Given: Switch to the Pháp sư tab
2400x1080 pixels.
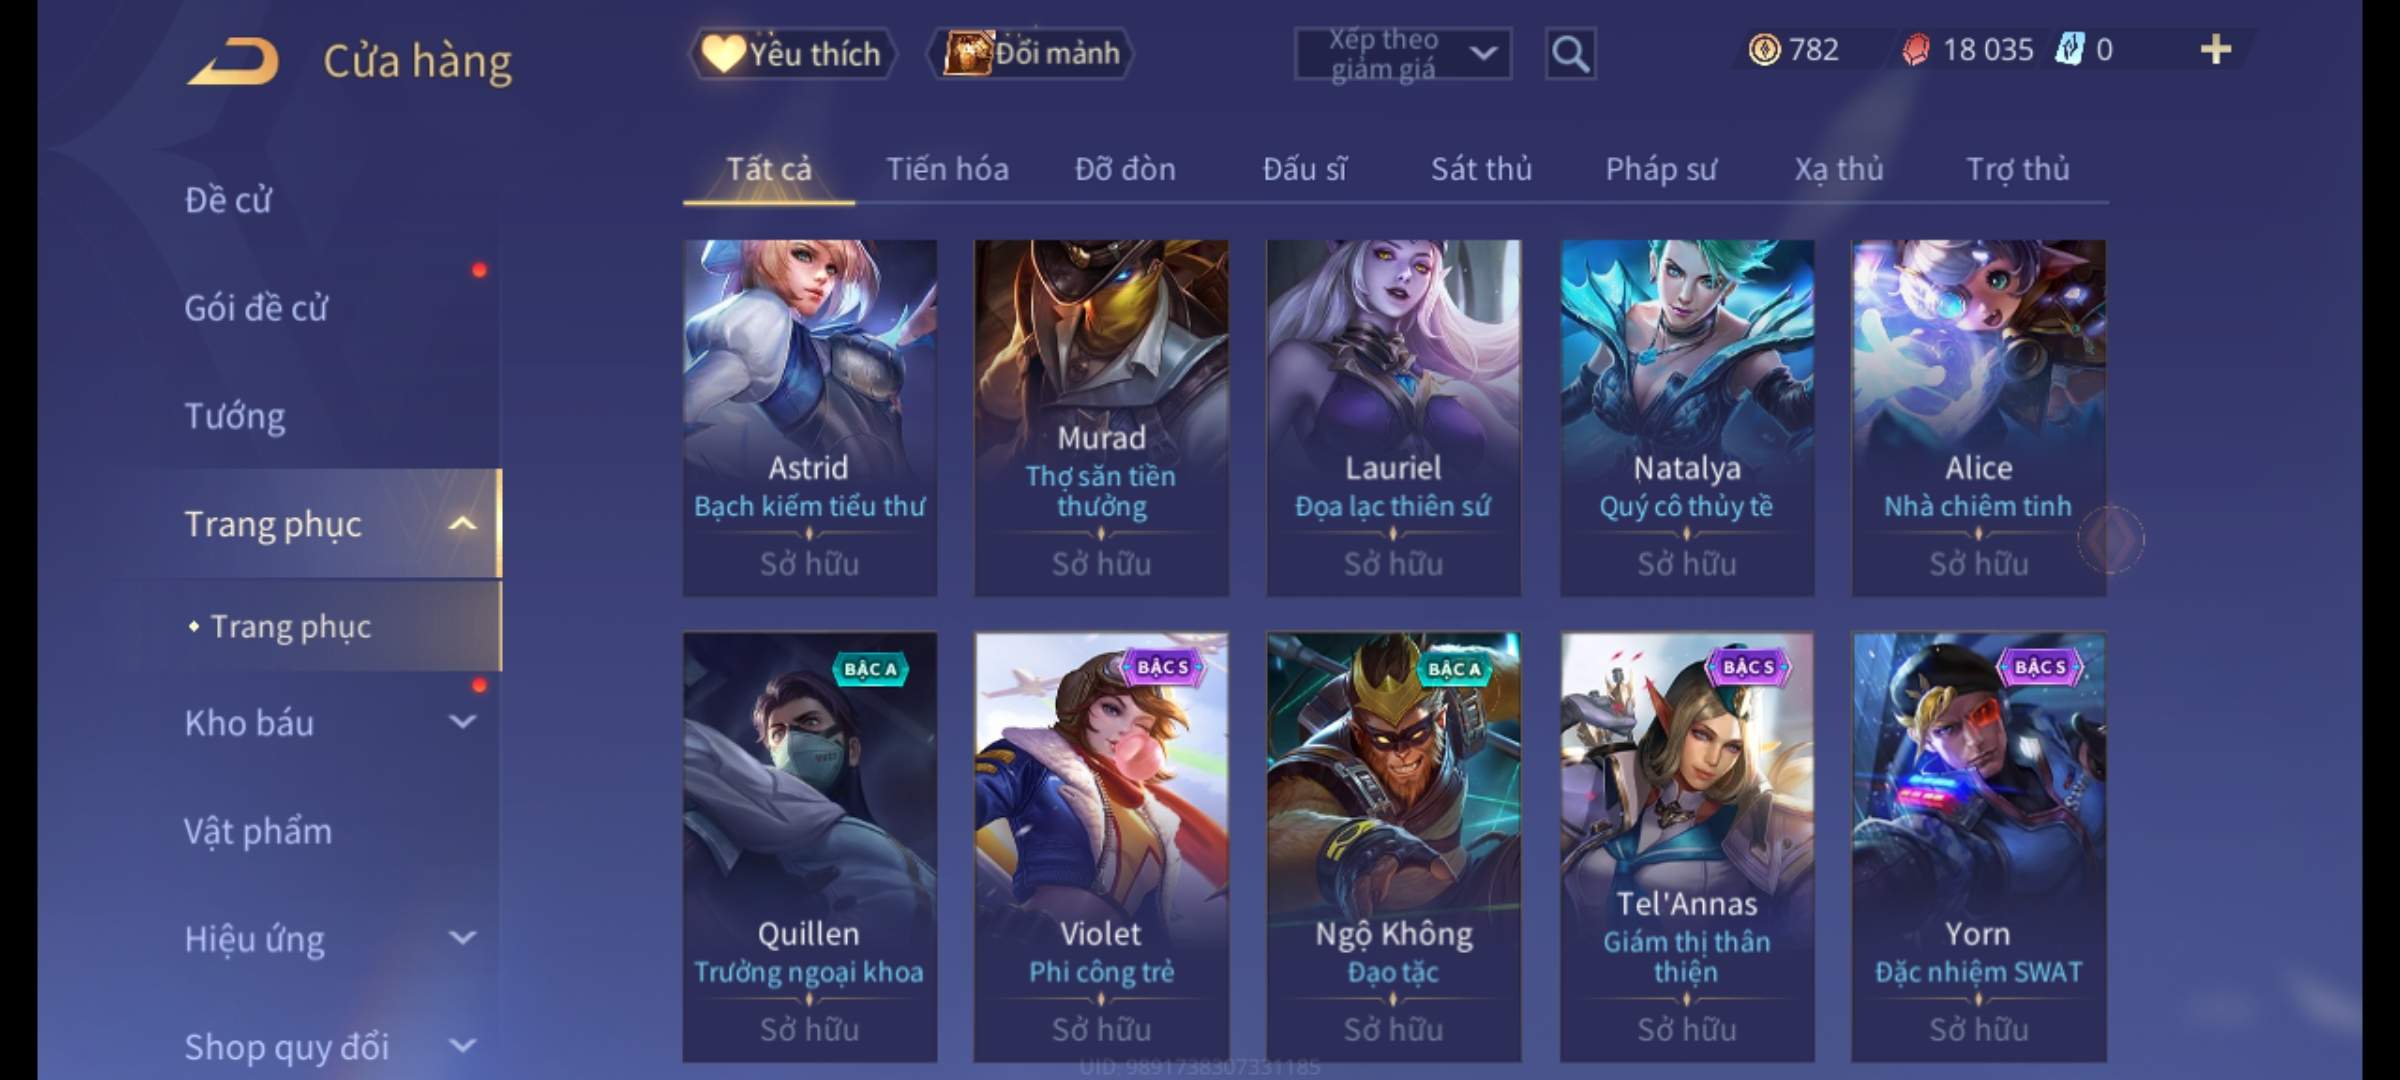Looking at the screenshot, I should (x=1661, y=169).
